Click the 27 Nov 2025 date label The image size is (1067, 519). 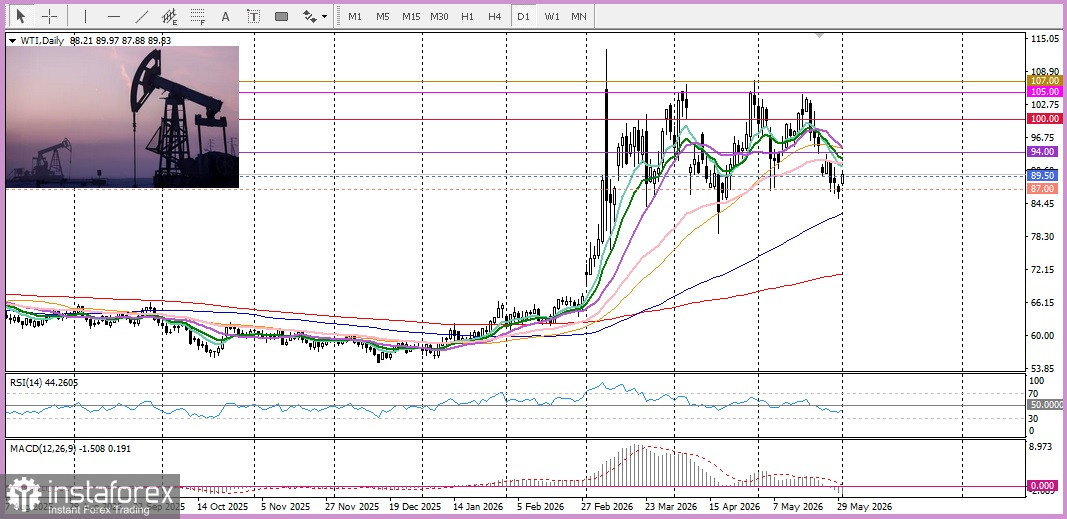click(350, 507)
